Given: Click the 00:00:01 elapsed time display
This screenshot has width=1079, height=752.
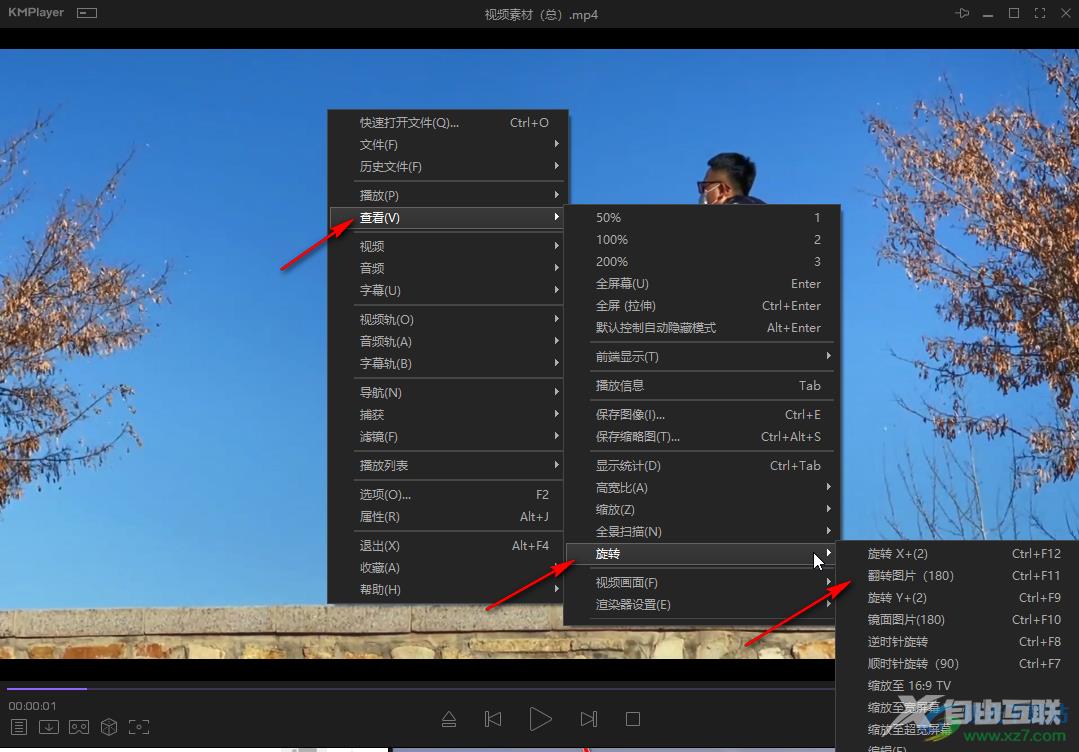Looking at the screenshot, I should pos(32,706).
